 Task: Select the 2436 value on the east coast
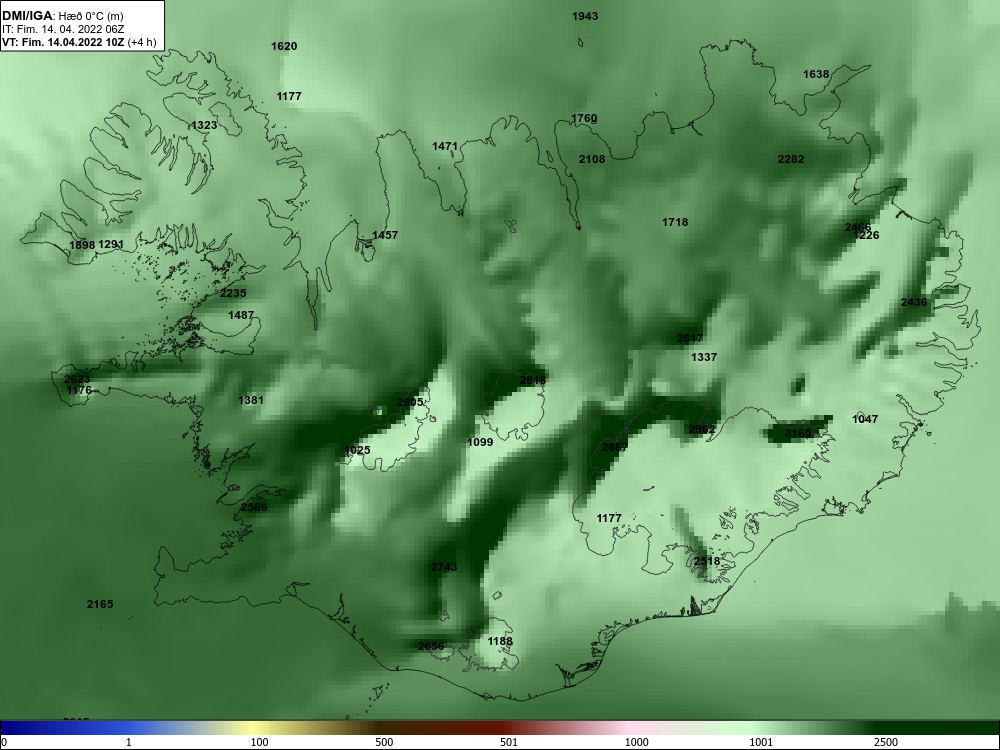pyautogui.click(x=914, y=302)
